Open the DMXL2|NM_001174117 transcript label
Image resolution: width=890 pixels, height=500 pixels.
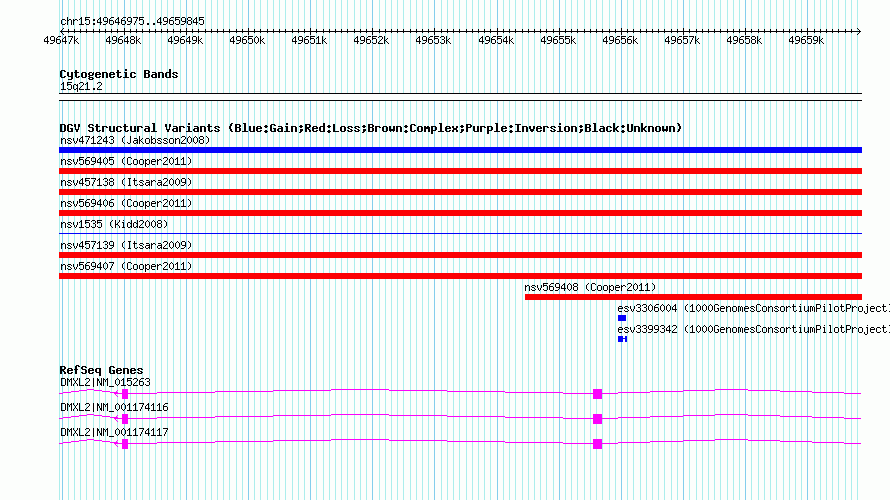coord(114,432)
